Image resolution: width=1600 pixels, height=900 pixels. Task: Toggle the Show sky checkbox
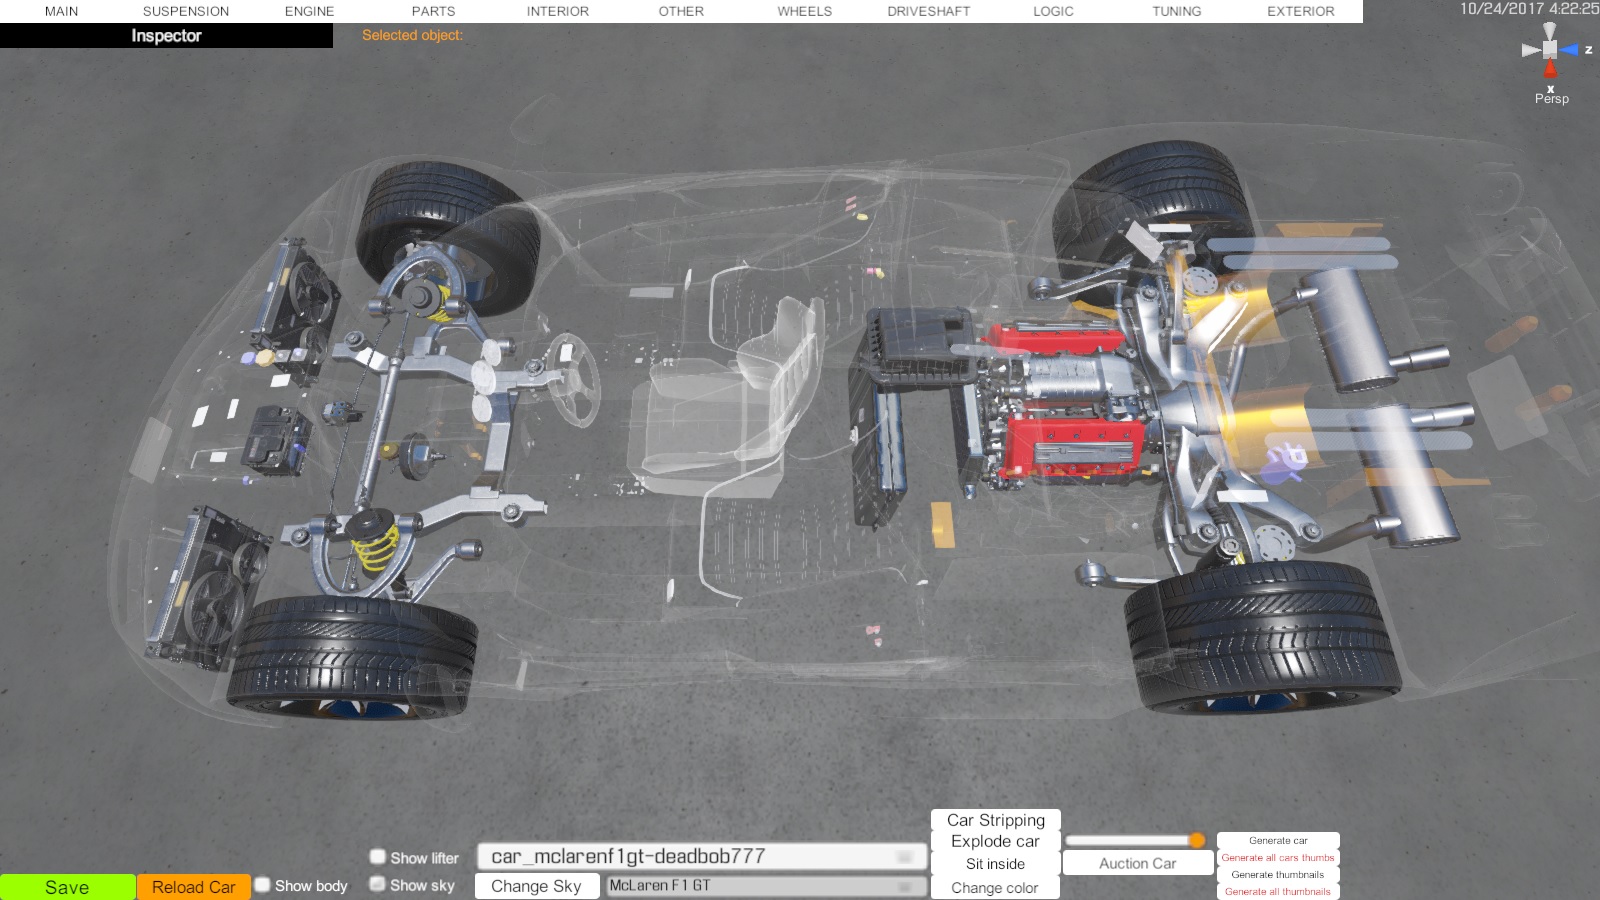(378, 884)
